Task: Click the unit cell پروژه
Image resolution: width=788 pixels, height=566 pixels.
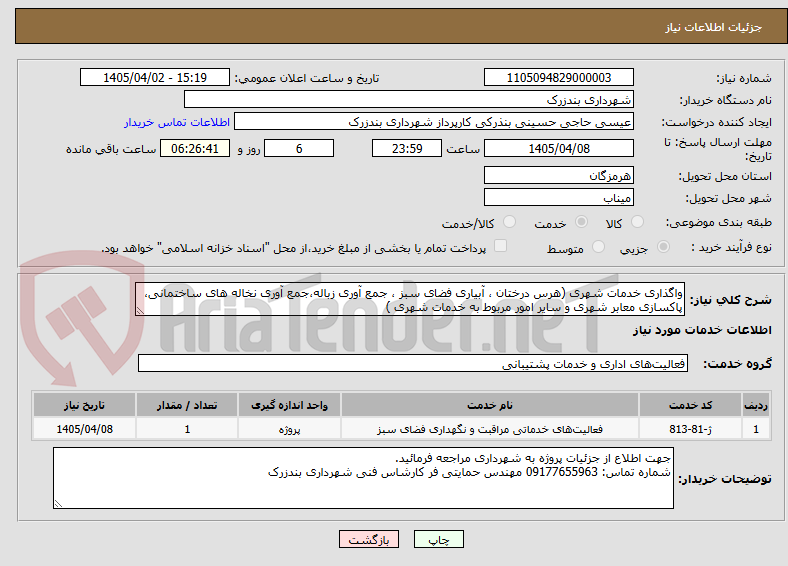Action: [x=289, y=429]
